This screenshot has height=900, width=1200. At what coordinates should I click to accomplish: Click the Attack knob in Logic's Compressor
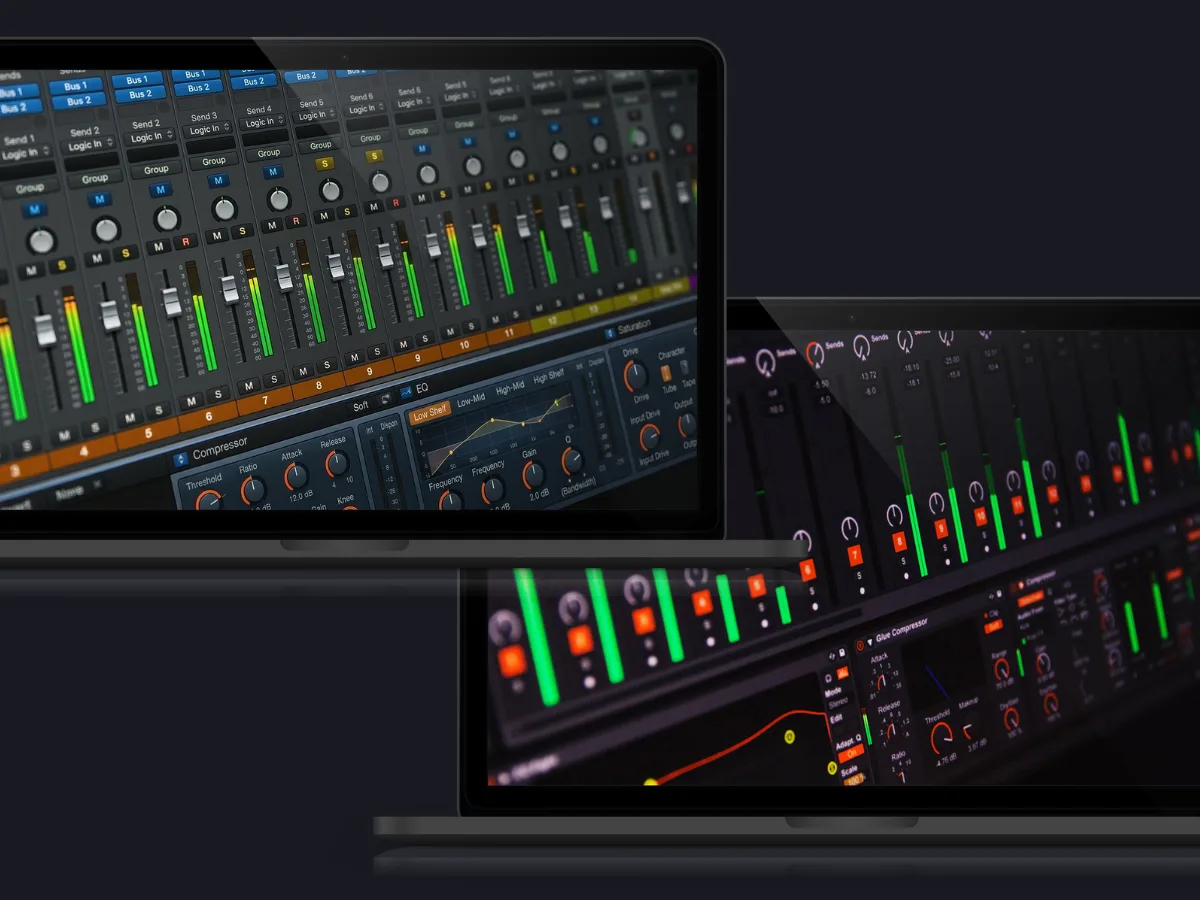tap(296, 477)
